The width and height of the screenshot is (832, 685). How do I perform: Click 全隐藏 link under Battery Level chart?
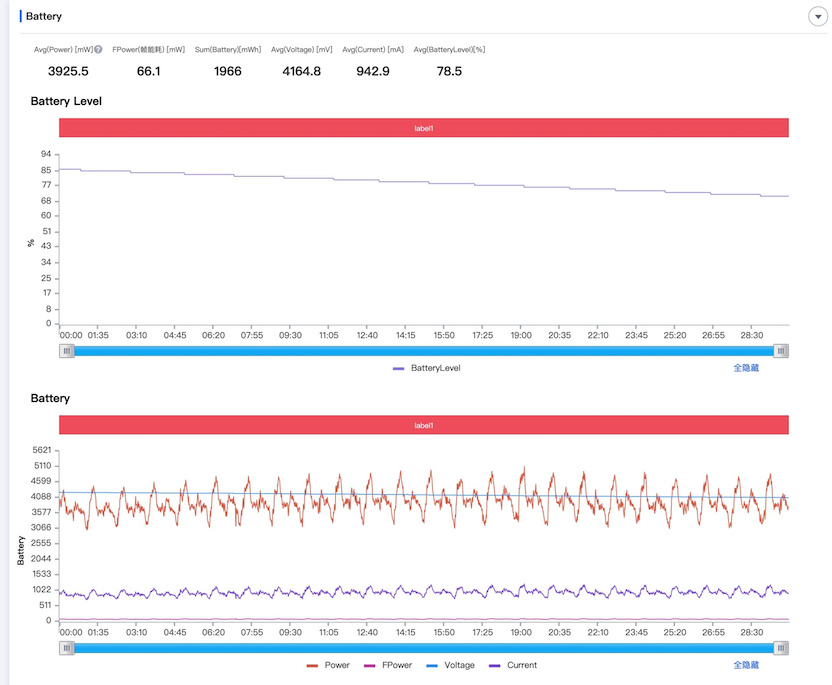pos(746,368)
